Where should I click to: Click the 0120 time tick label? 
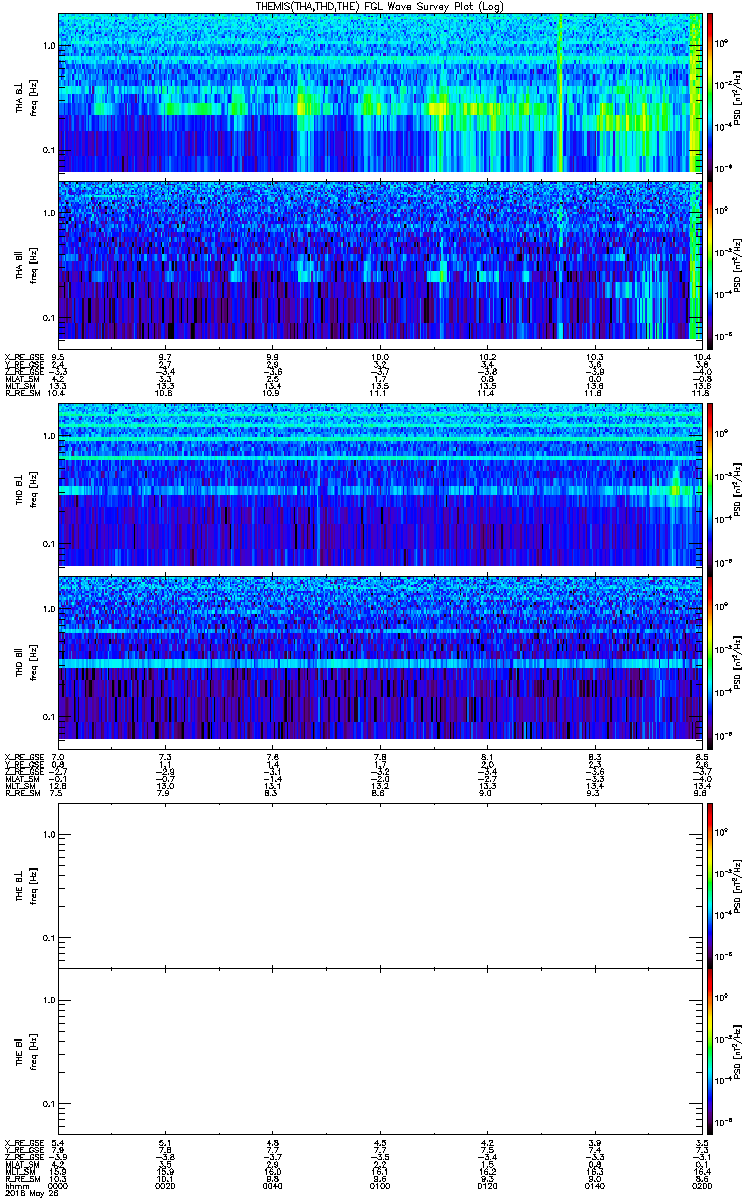pos(487,1184)
